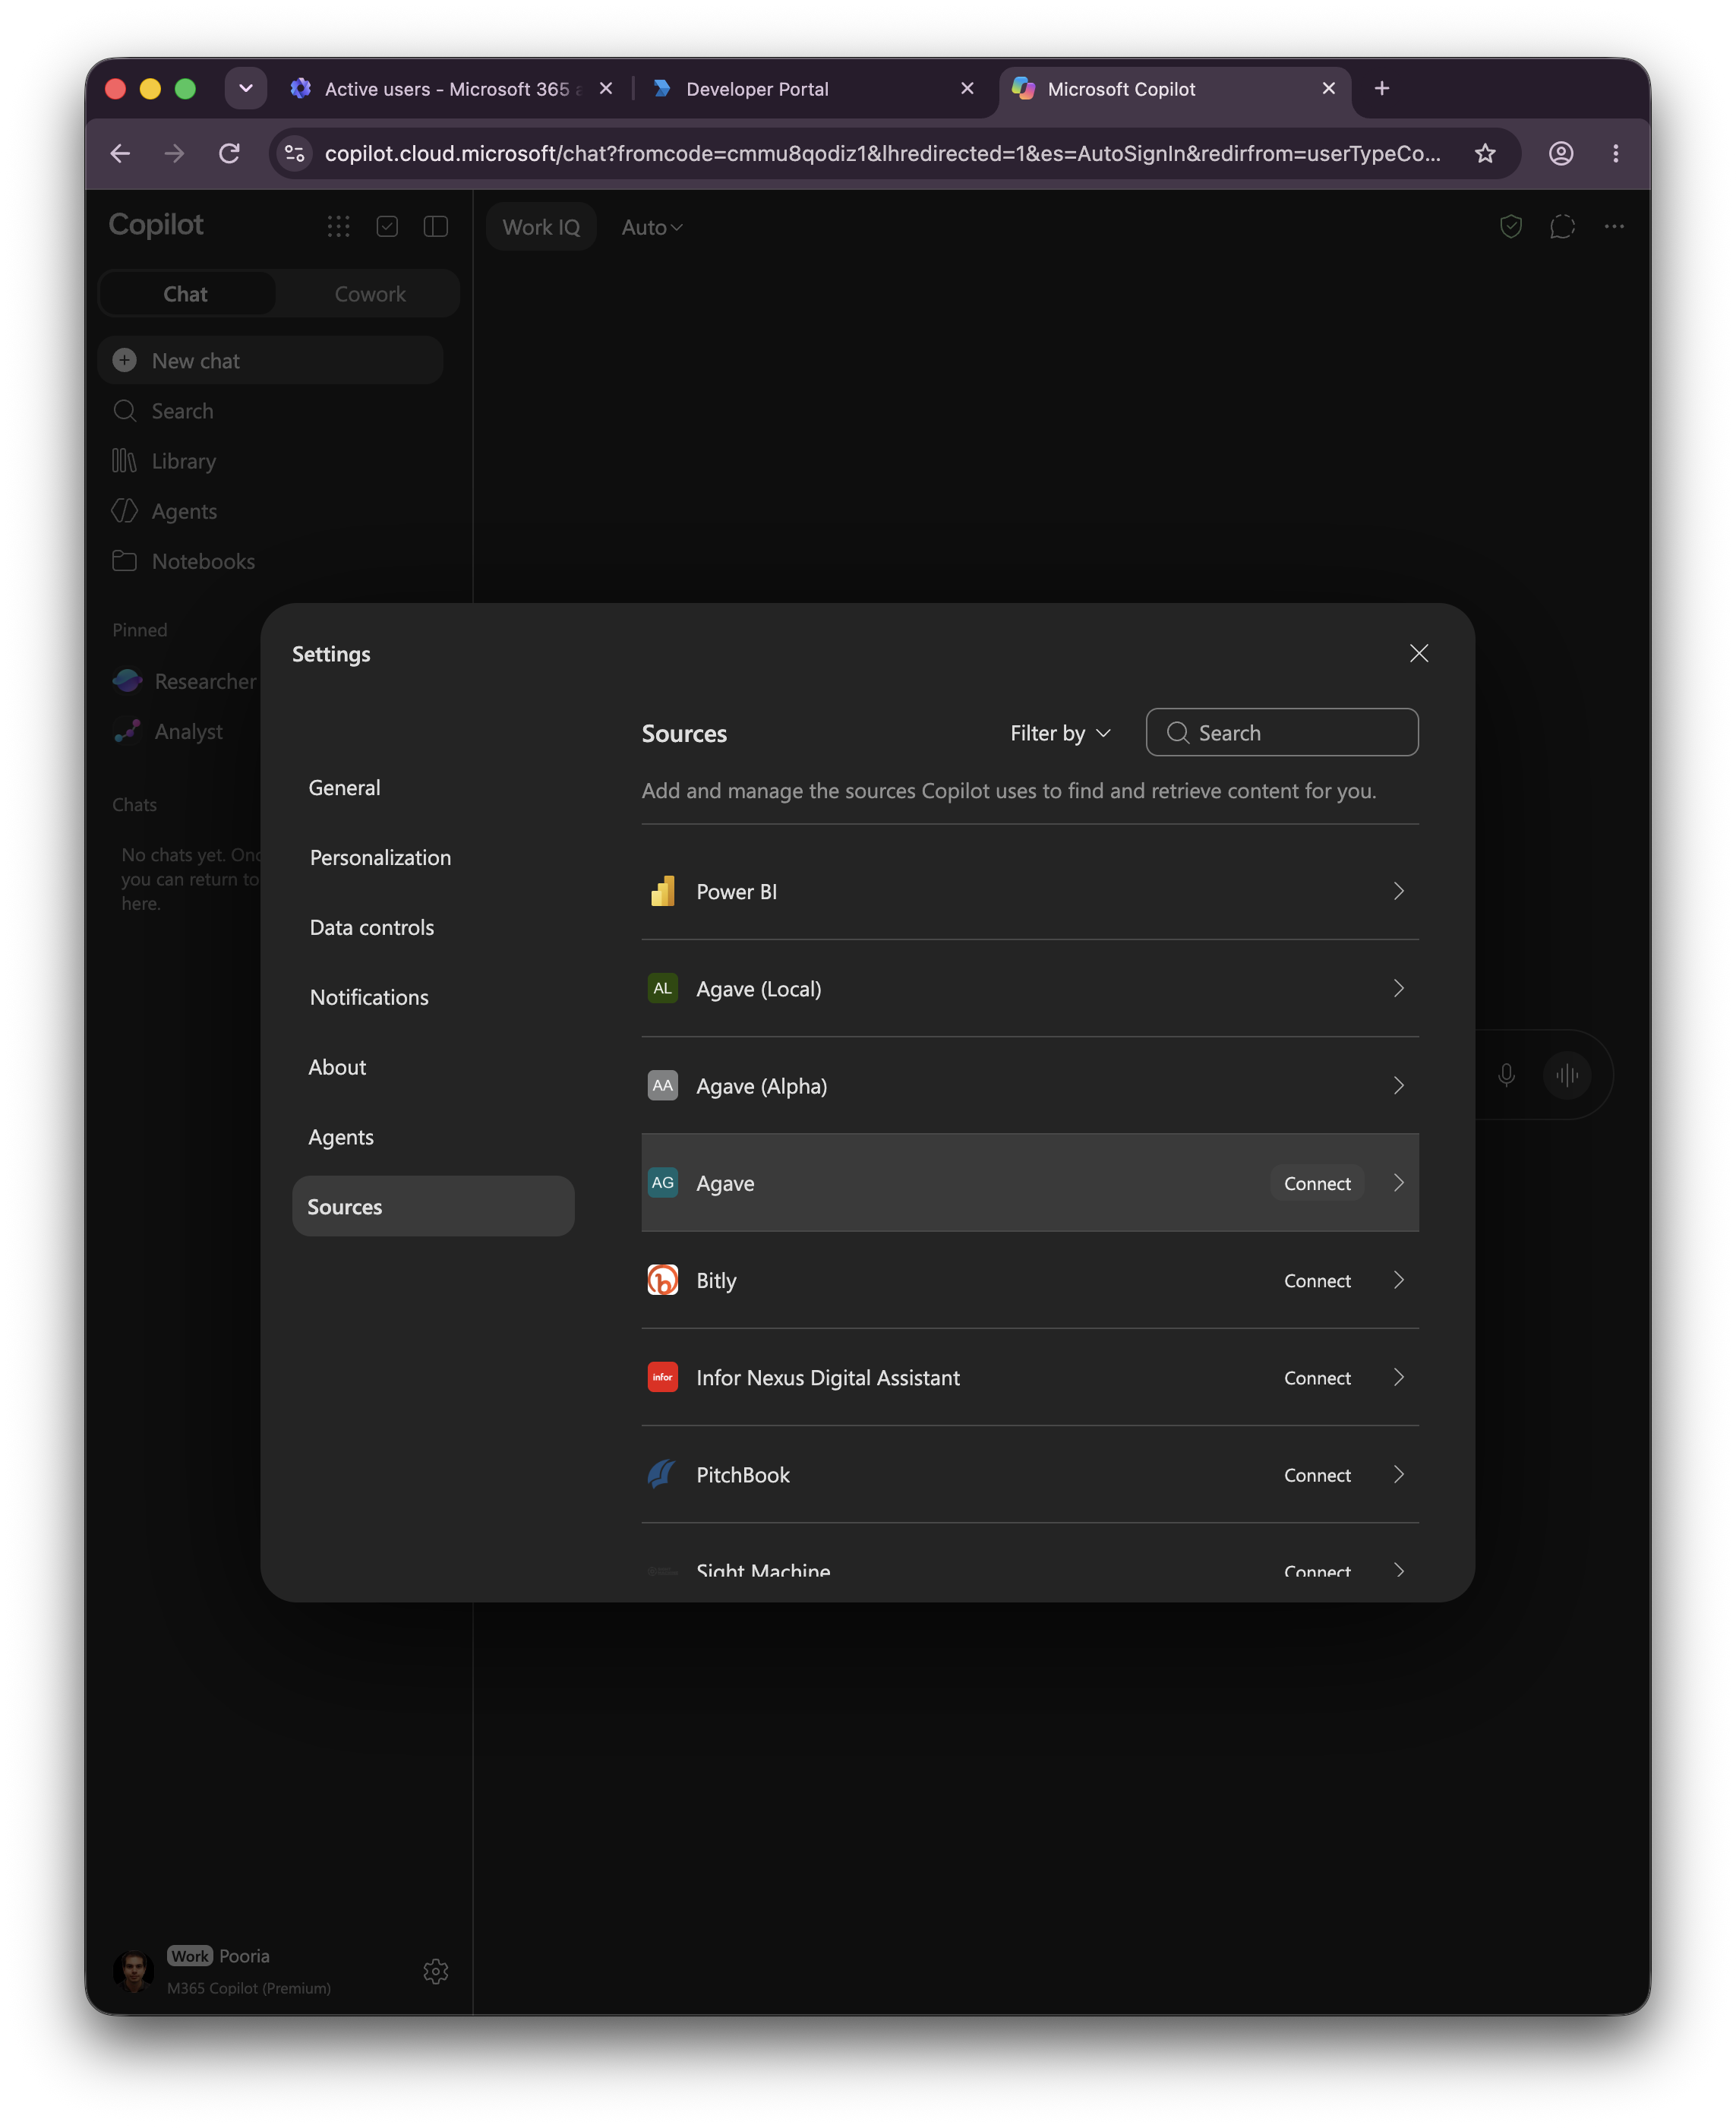Click the AG Agave icon
The width and height of the screenshot is (1736, 2128).
[x=663, y=1182]
